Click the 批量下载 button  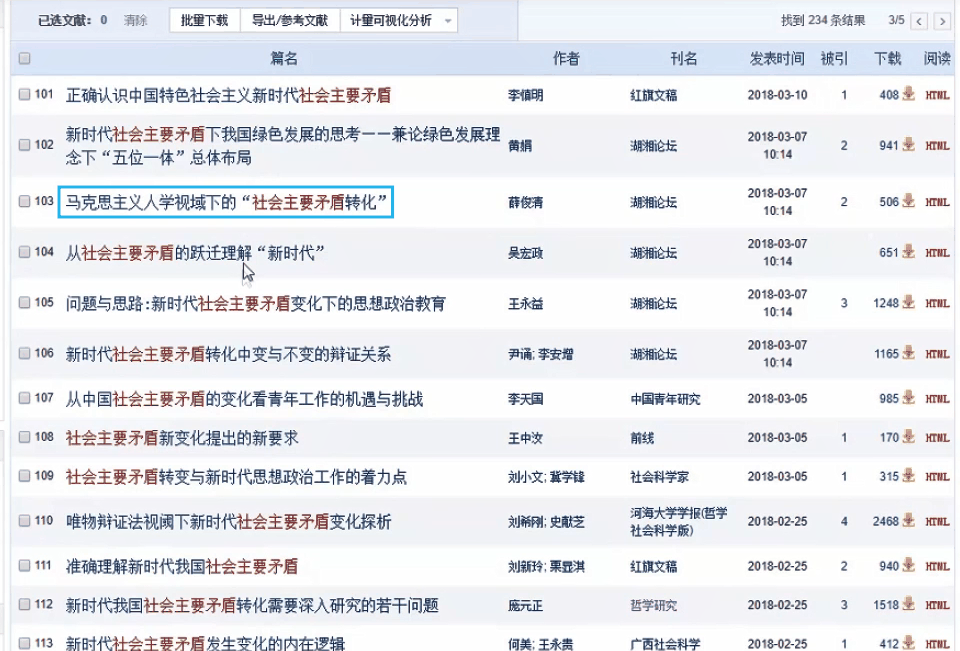coord(204,21)
